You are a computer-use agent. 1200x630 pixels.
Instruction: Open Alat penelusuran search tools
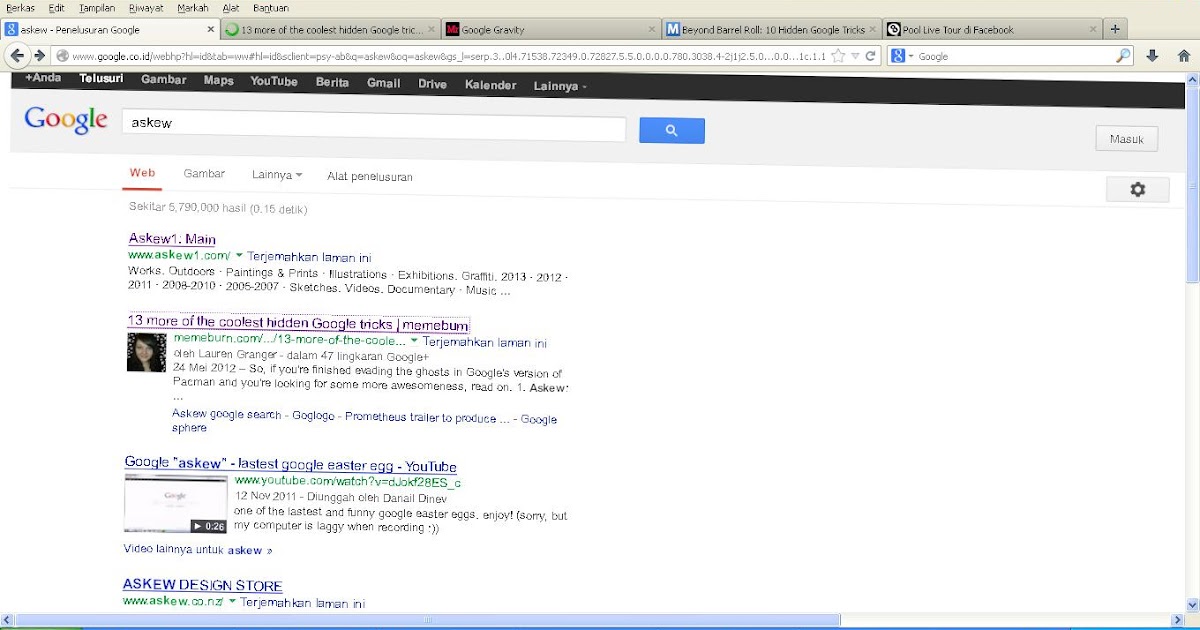(x=370, y=177)
